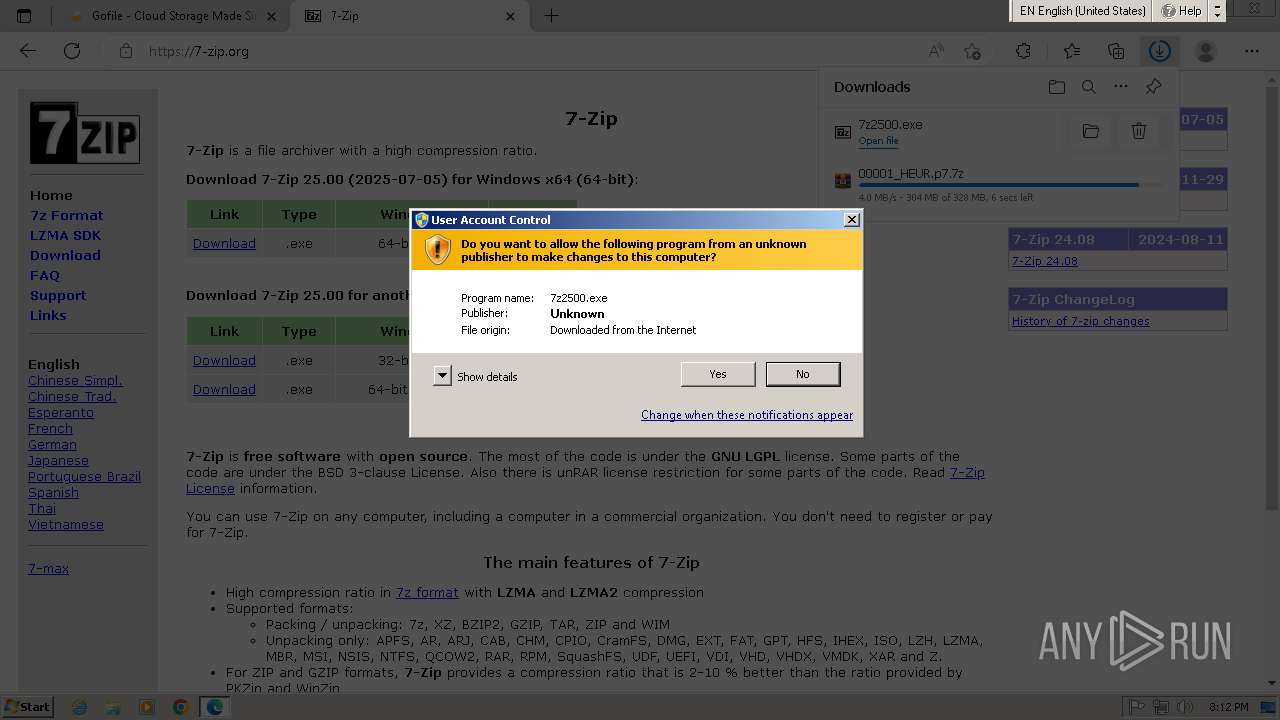Click the site info lock icon
Image resolution: width=1280 pixels, height=720 pixels.
tap(125, 51)
